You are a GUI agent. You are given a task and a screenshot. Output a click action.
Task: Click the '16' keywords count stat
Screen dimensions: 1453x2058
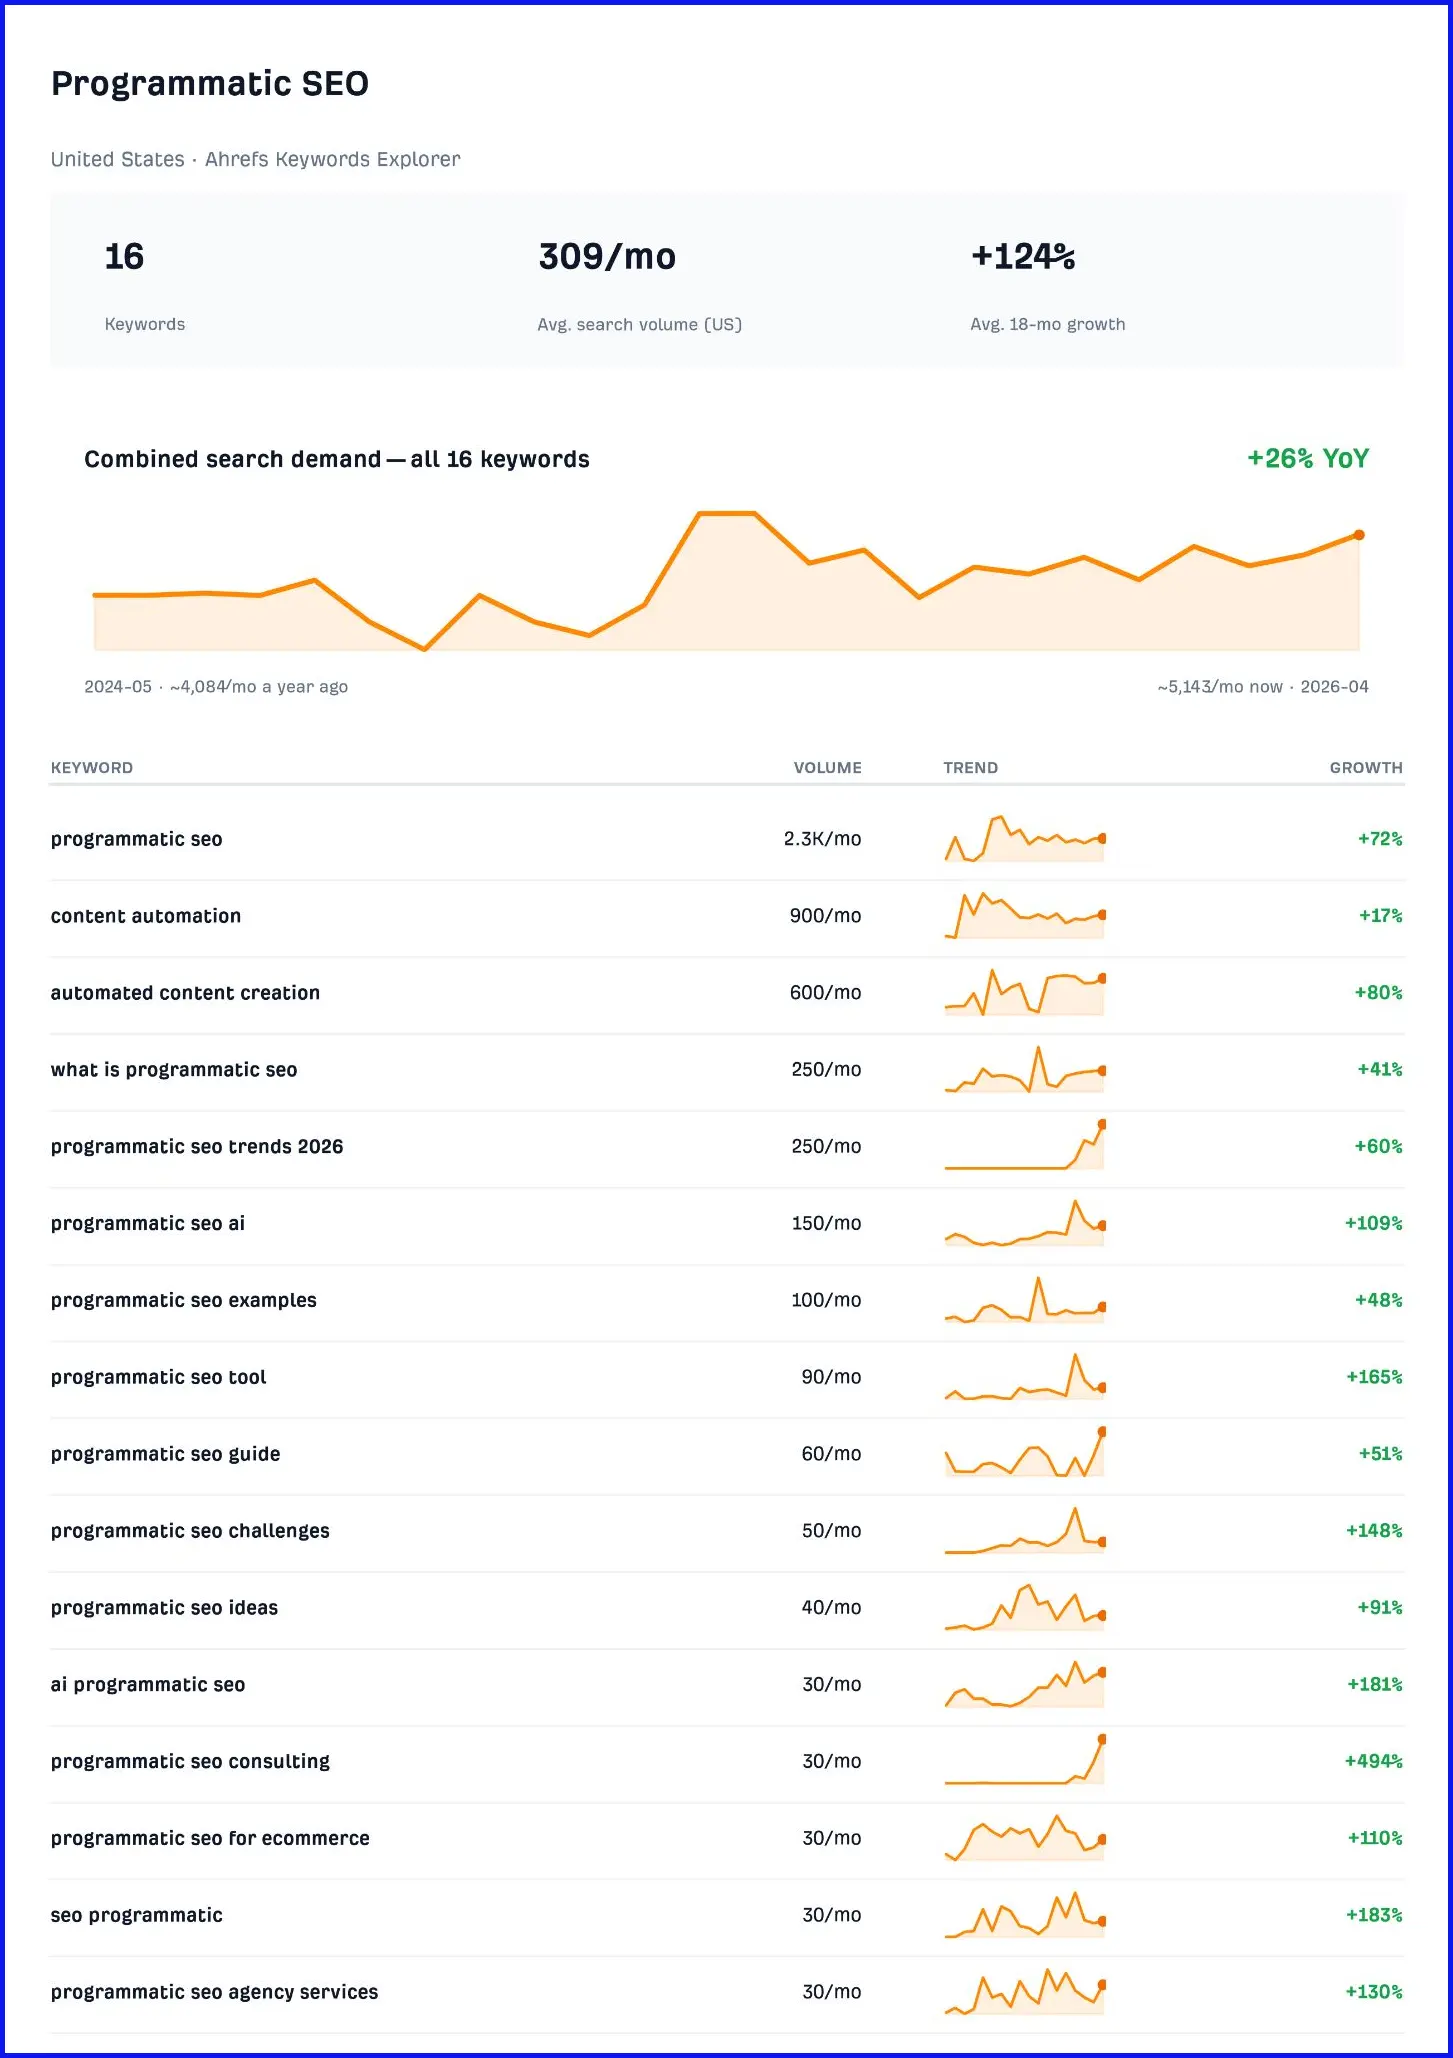(x=124, y=257)
